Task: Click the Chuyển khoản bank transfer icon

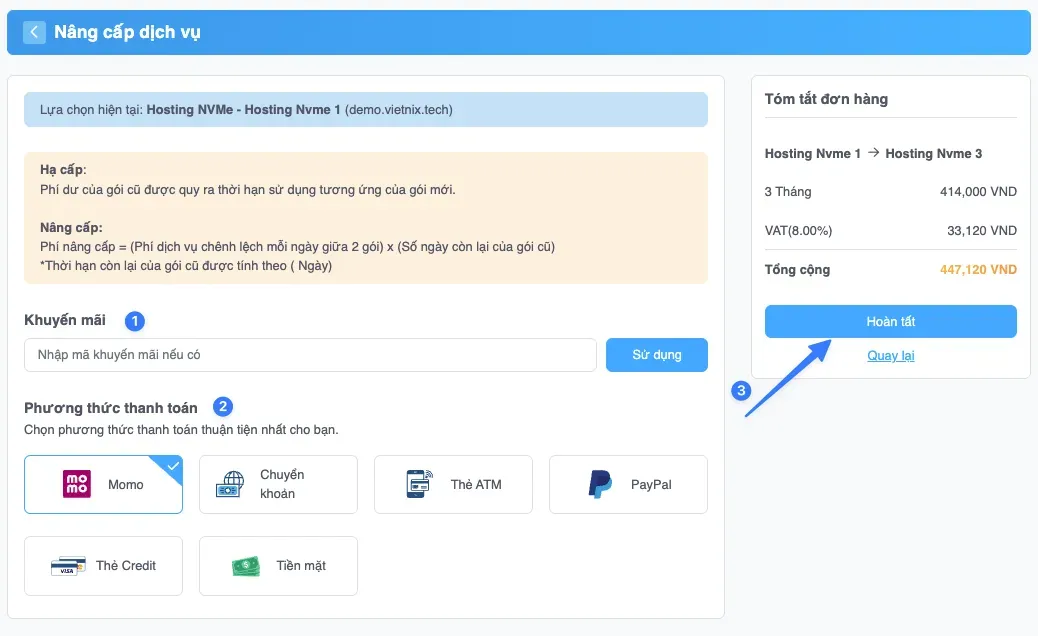Action: click(x=230, y=485)
